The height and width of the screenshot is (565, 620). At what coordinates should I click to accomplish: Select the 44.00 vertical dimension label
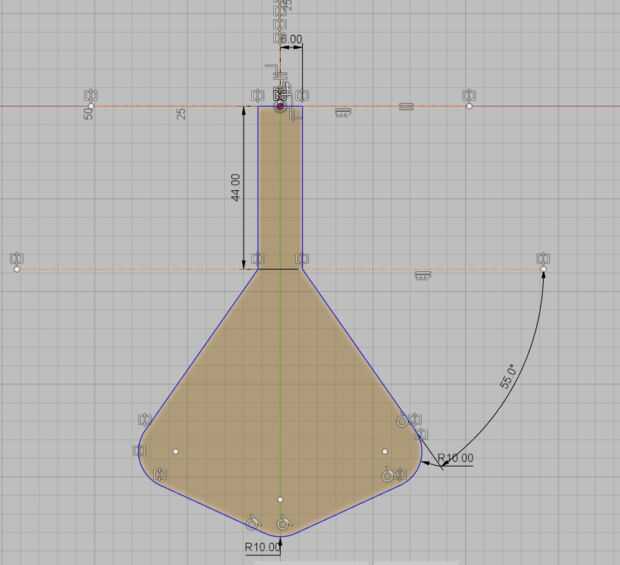[x=236, y=187]
